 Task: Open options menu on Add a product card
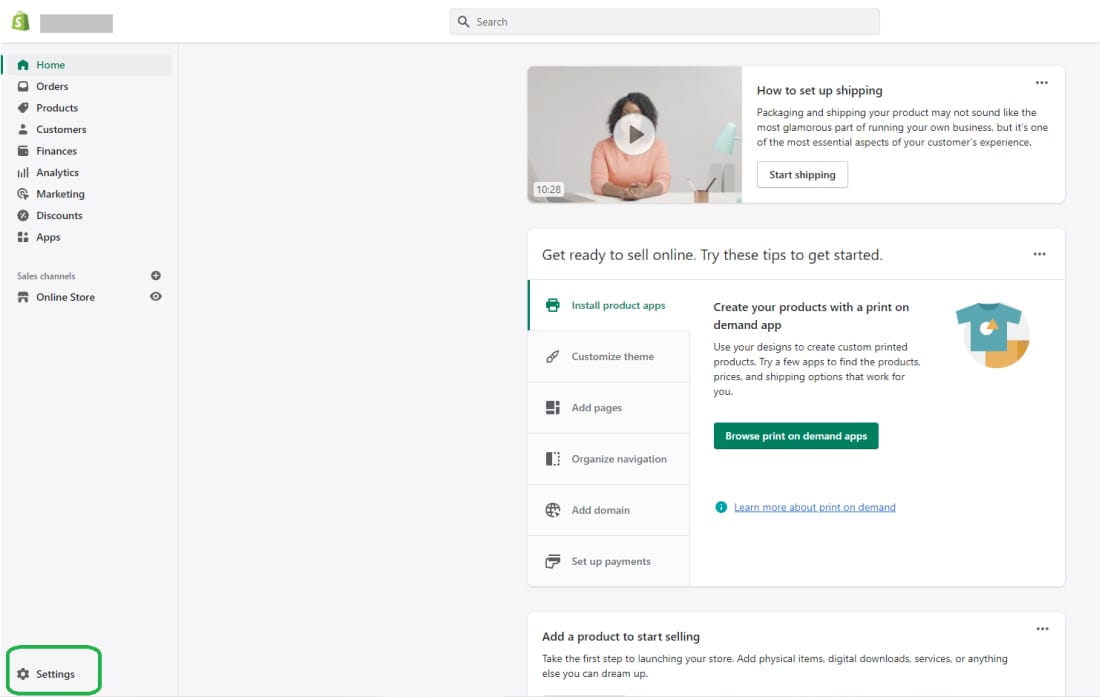1042,629
